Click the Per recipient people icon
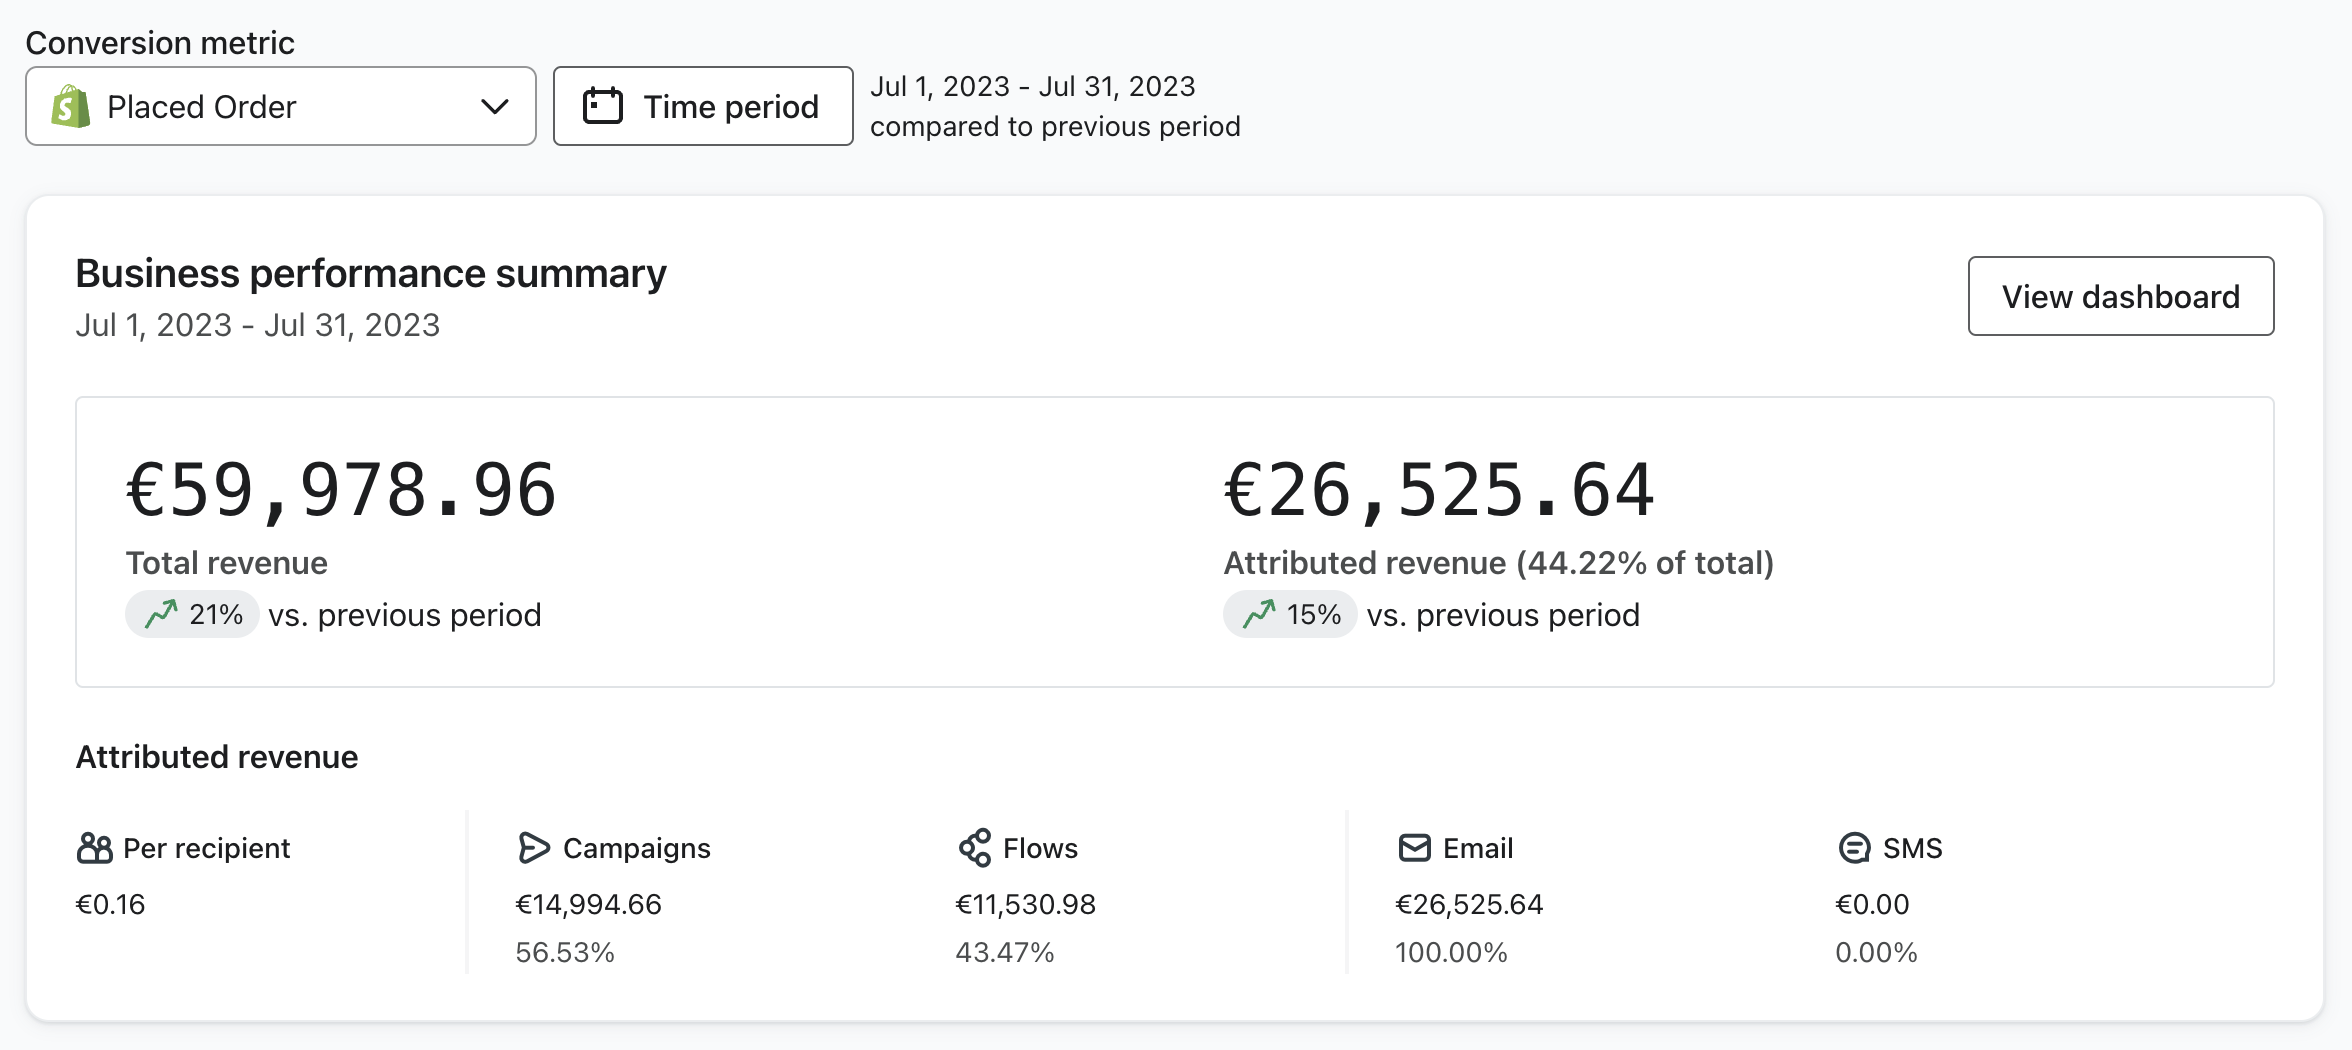This screenshot has width=2352, height=1050. 94,849
